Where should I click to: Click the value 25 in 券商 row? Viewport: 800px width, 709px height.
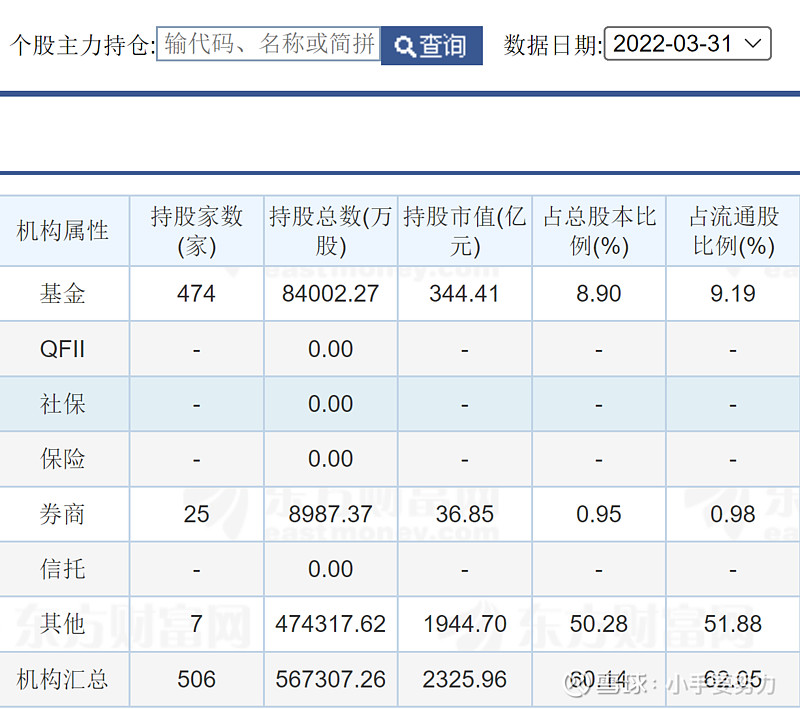tap(196, 514)
